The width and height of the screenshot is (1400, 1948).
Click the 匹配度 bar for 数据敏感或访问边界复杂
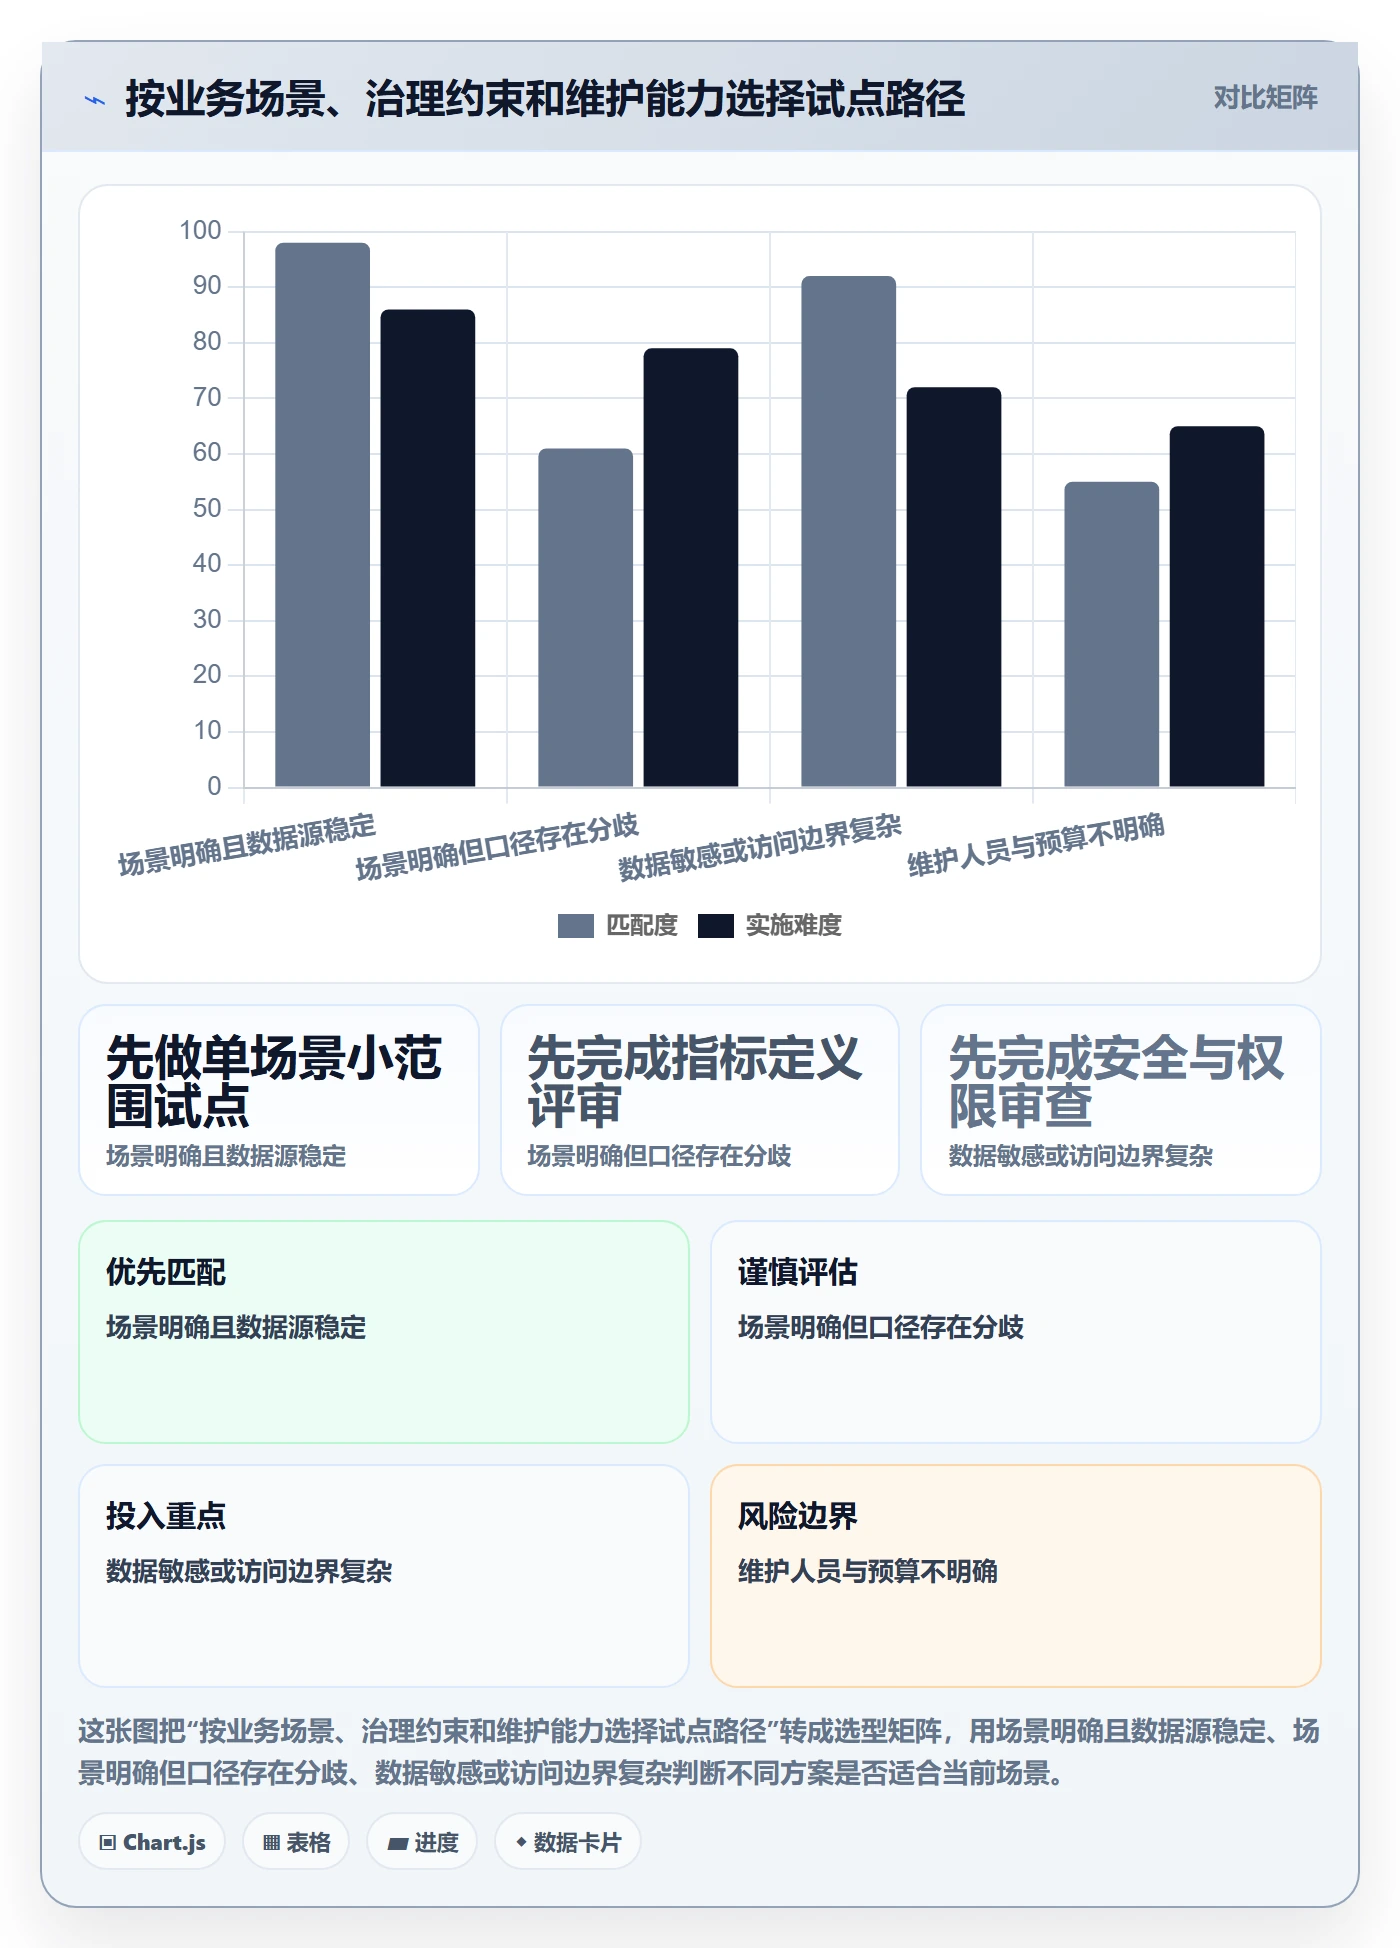point(848,531)
